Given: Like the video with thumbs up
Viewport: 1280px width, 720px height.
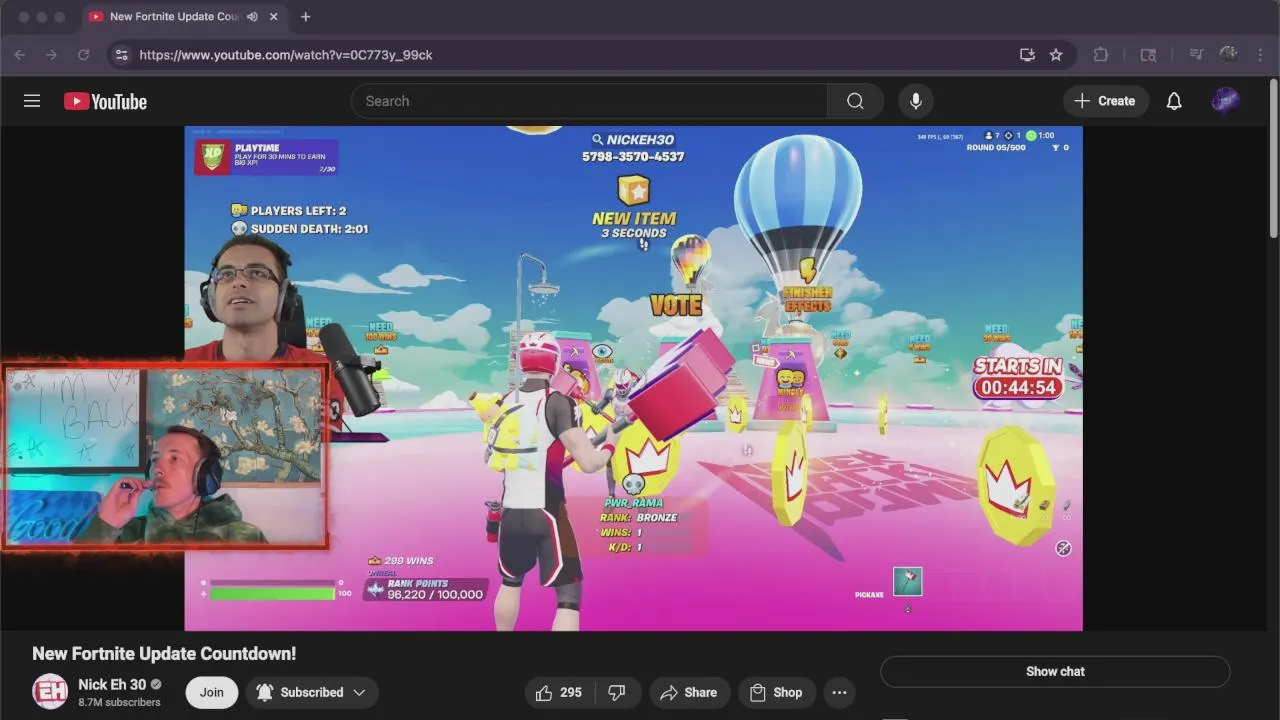Looking at the screenshot, I should [x=559, y=692].
